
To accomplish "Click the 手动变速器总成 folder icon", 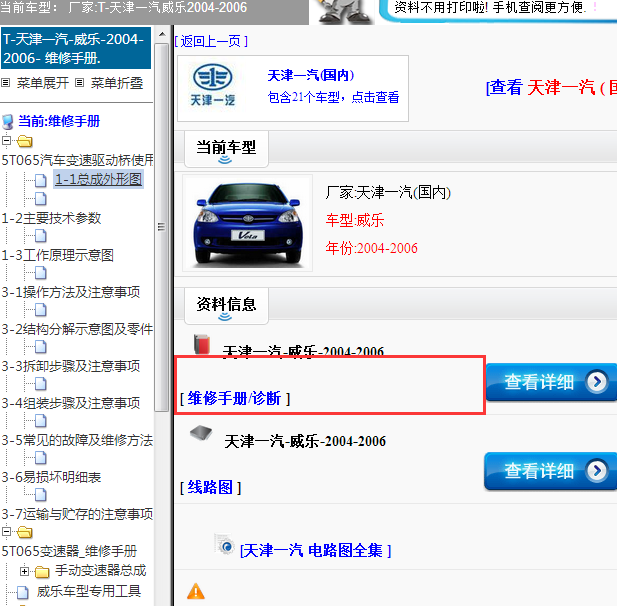I will [x=42, y=572].
